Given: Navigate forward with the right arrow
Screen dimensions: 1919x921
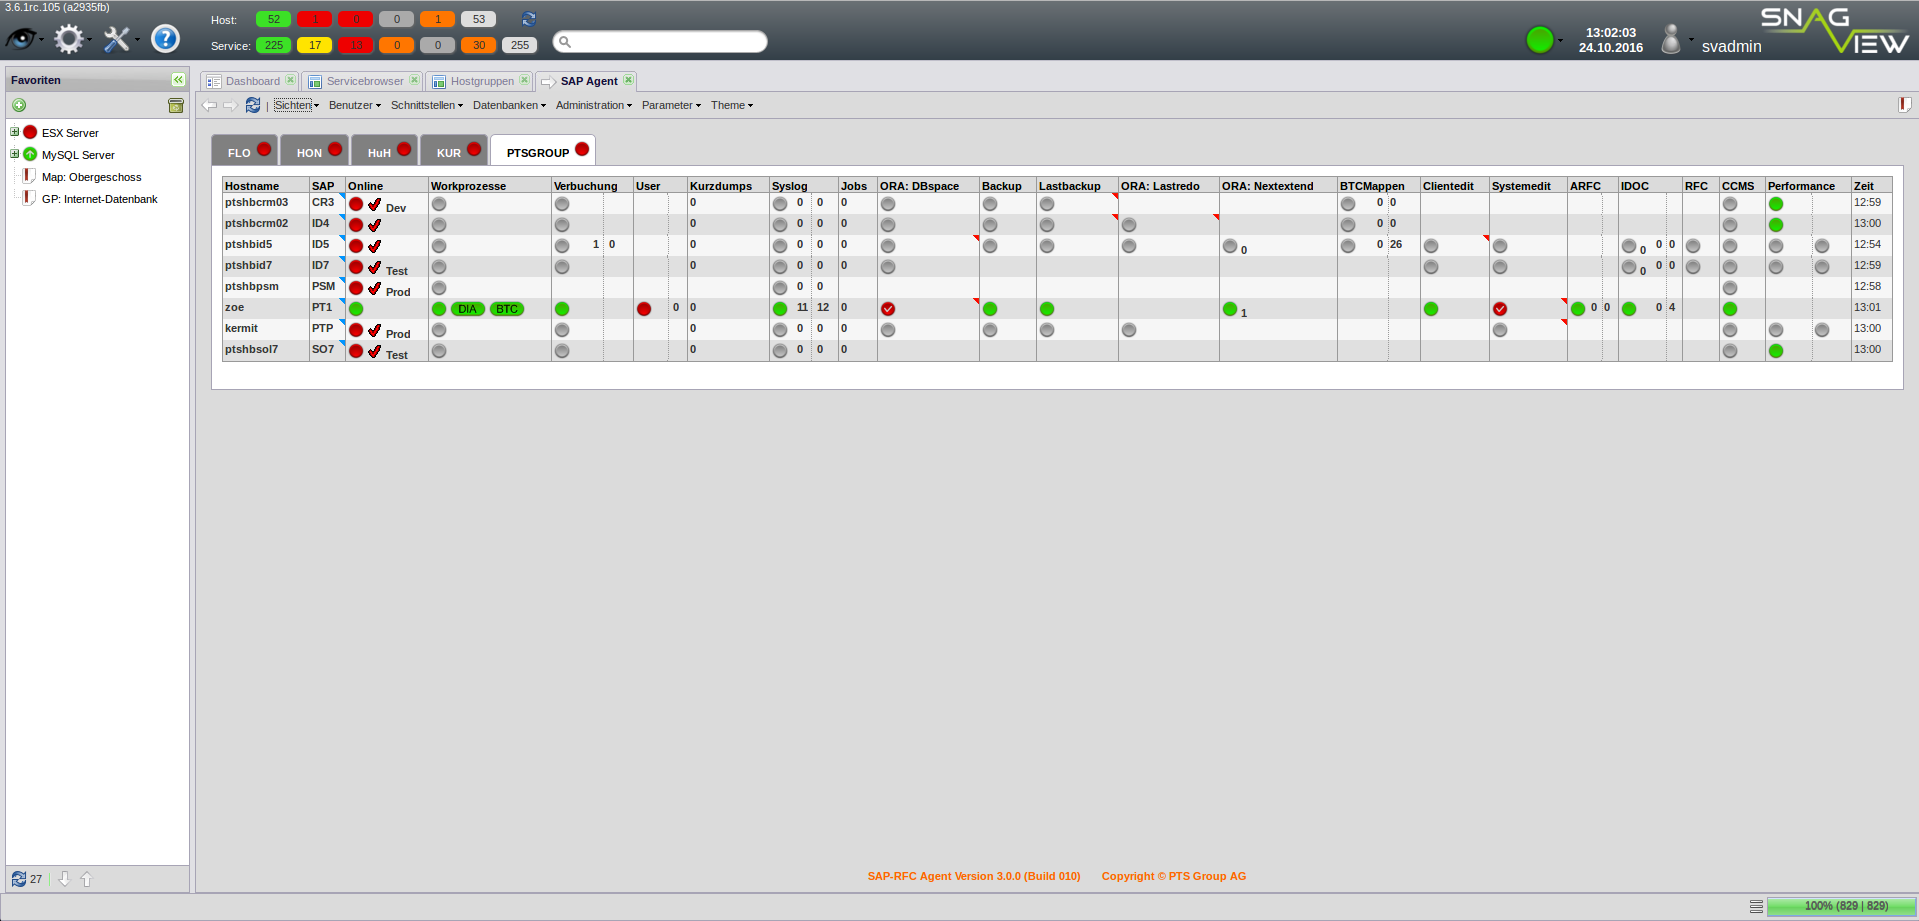Looking at the screenshot, I should (x=230, y=105).
